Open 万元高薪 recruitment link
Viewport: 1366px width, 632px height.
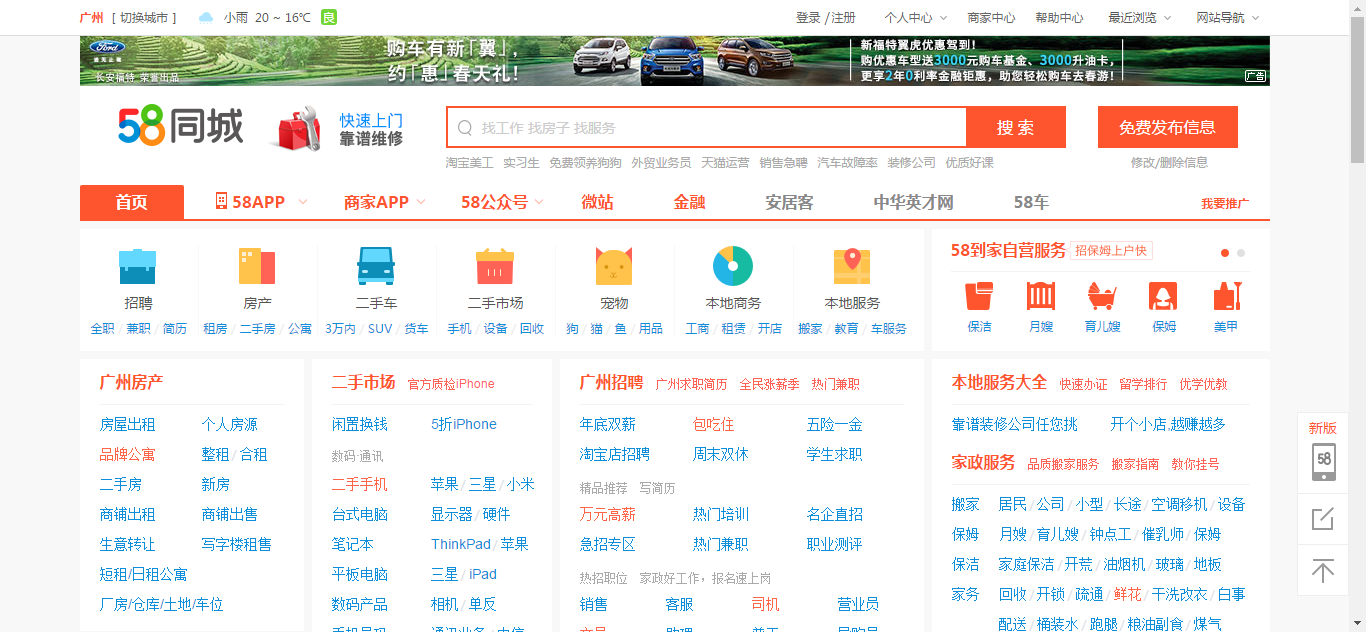coord(607,514)
